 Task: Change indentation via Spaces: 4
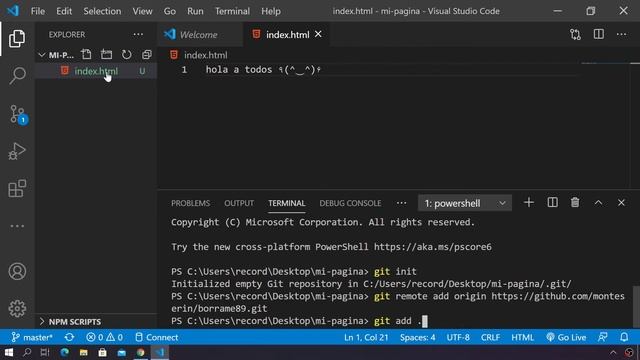(418, 338)
